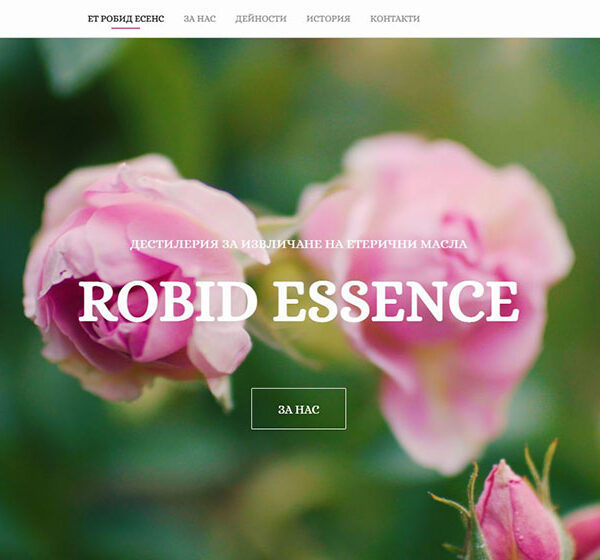Click the word ROBID in the title
Screen dimensions: 600x560
pyautogui.click(x=168, y=302)
